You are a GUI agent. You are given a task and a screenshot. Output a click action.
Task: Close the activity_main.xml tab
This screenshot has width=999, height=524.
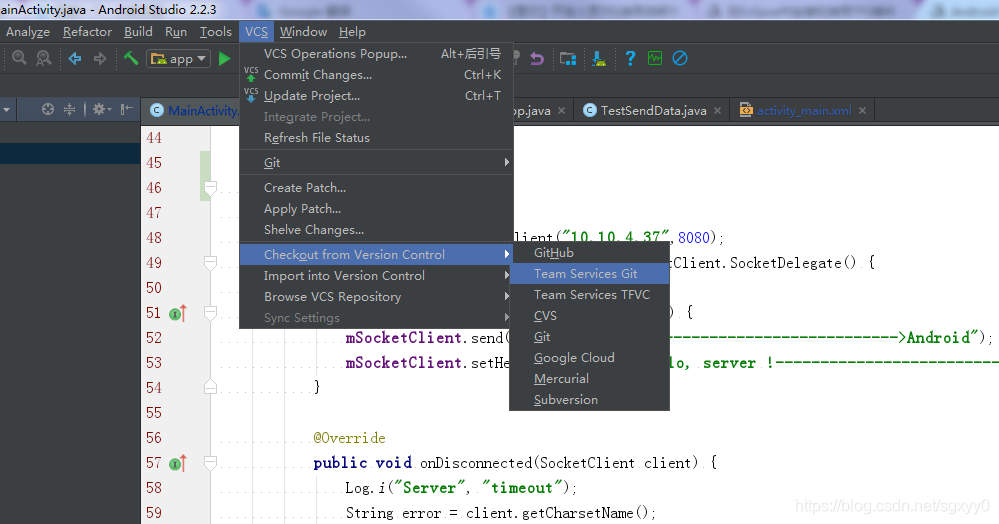[x=862, y=111]
